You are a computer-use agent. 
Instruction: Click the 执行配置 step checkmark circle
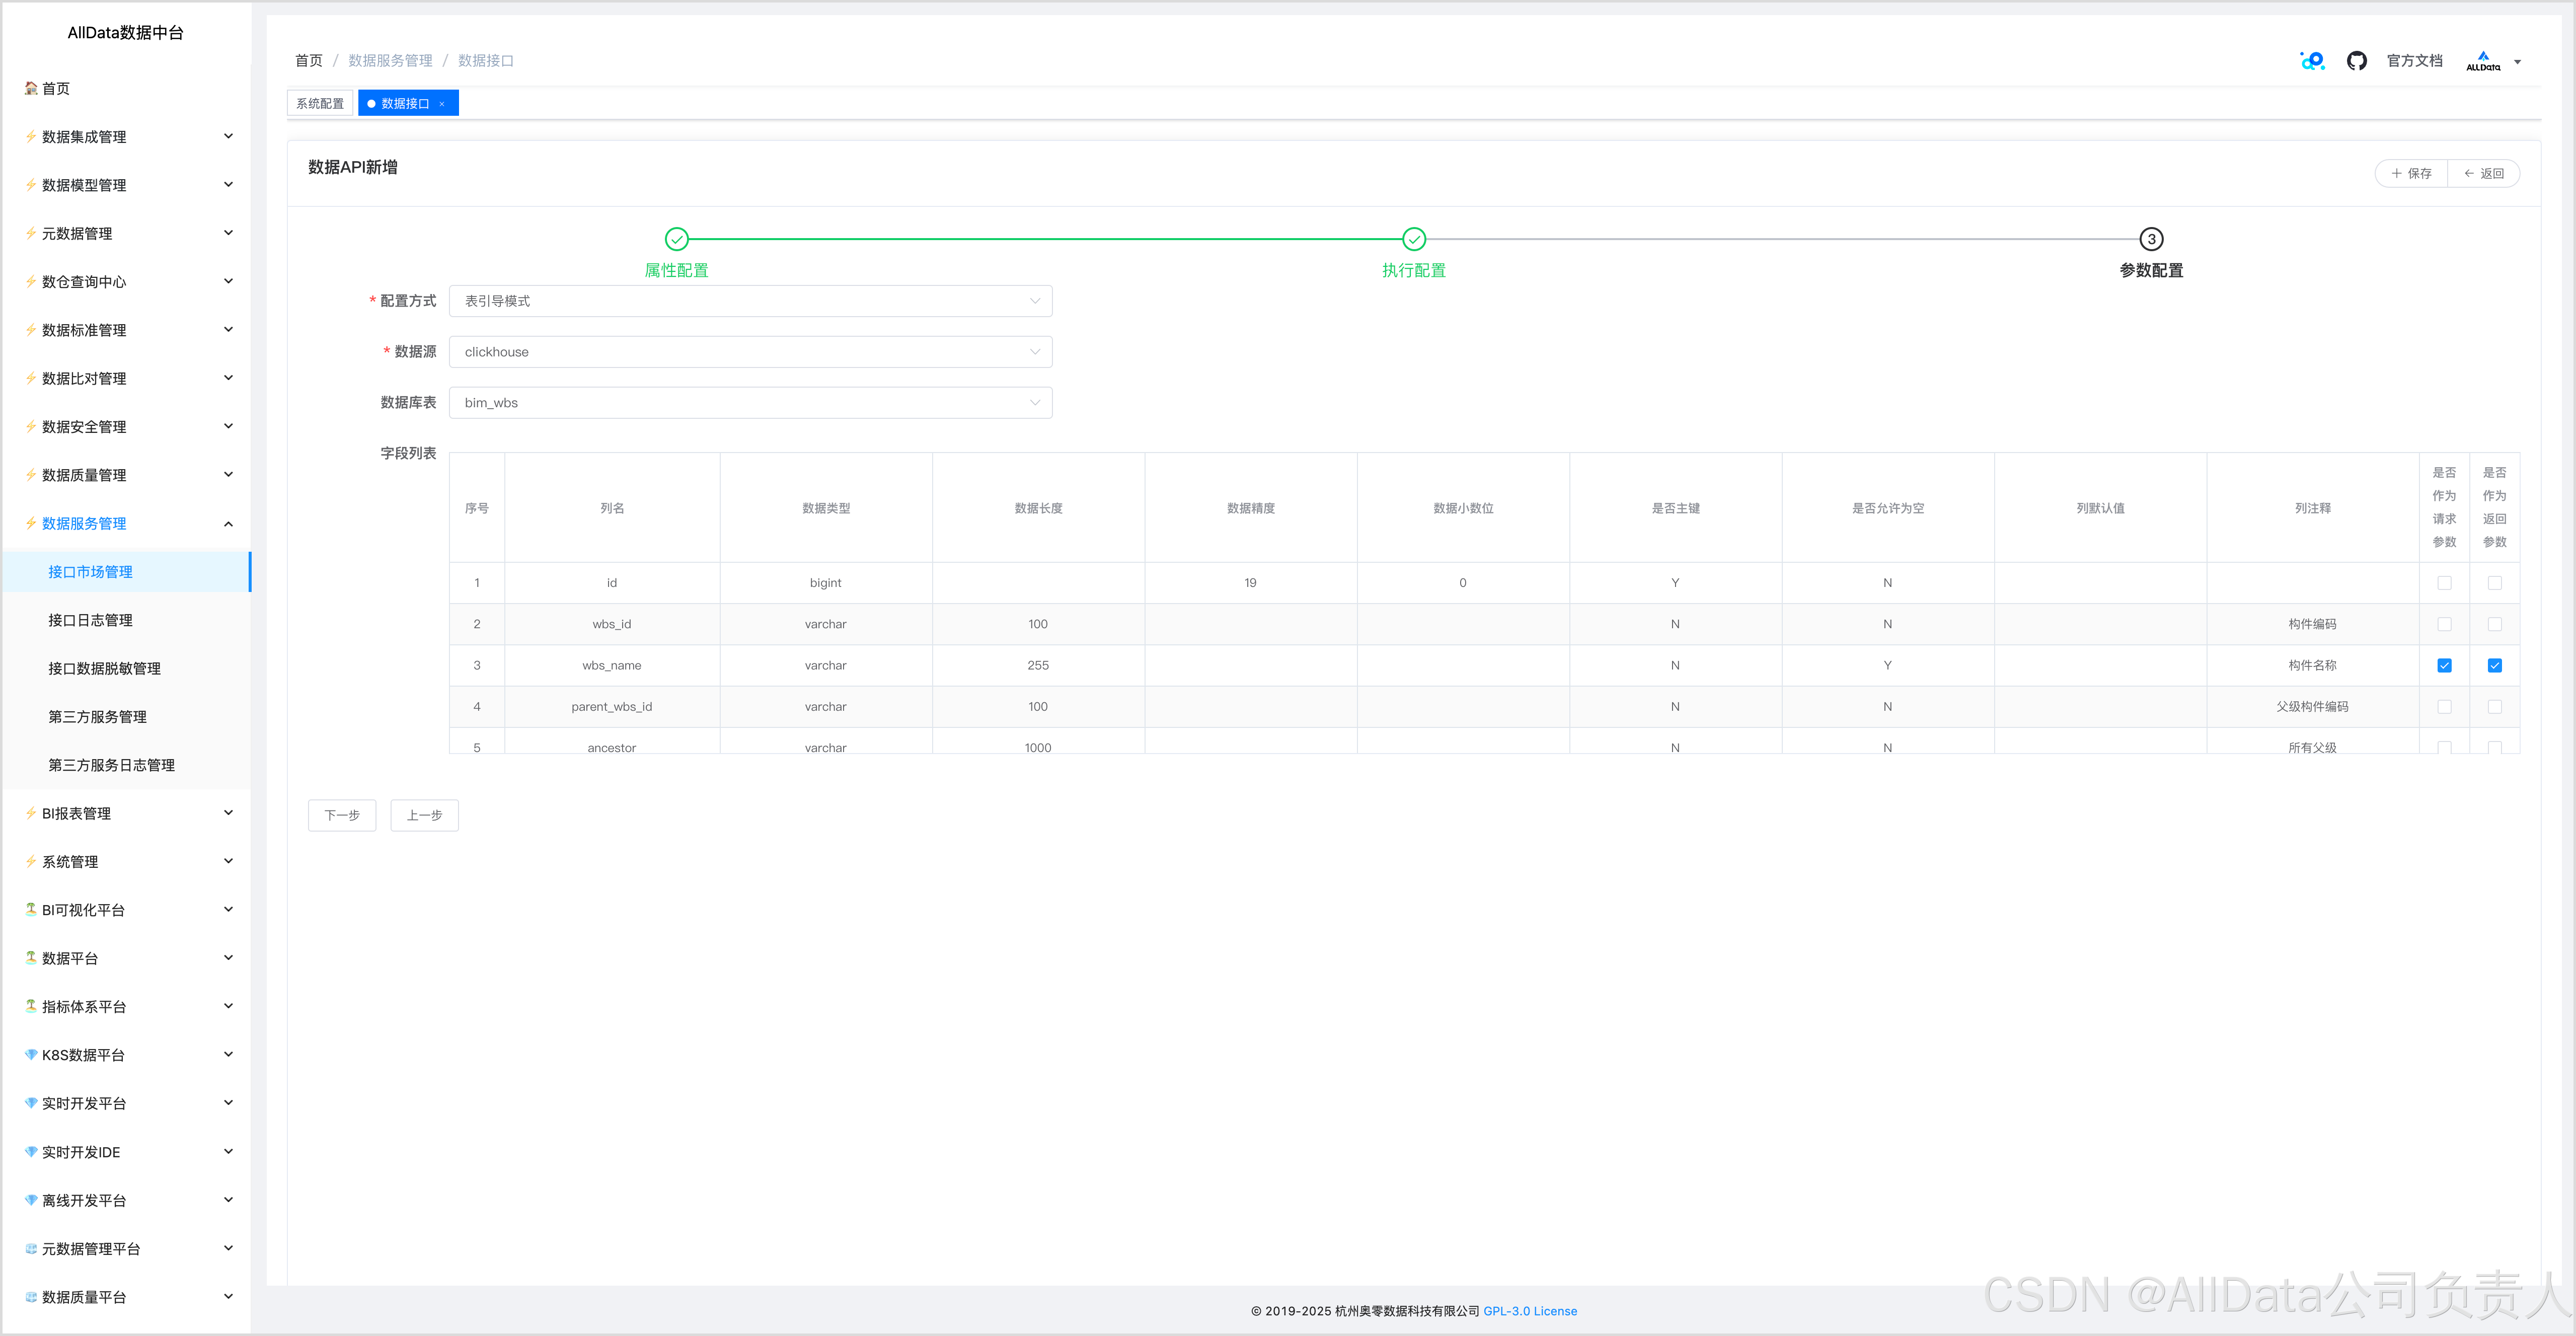[x=1413, y=239]
